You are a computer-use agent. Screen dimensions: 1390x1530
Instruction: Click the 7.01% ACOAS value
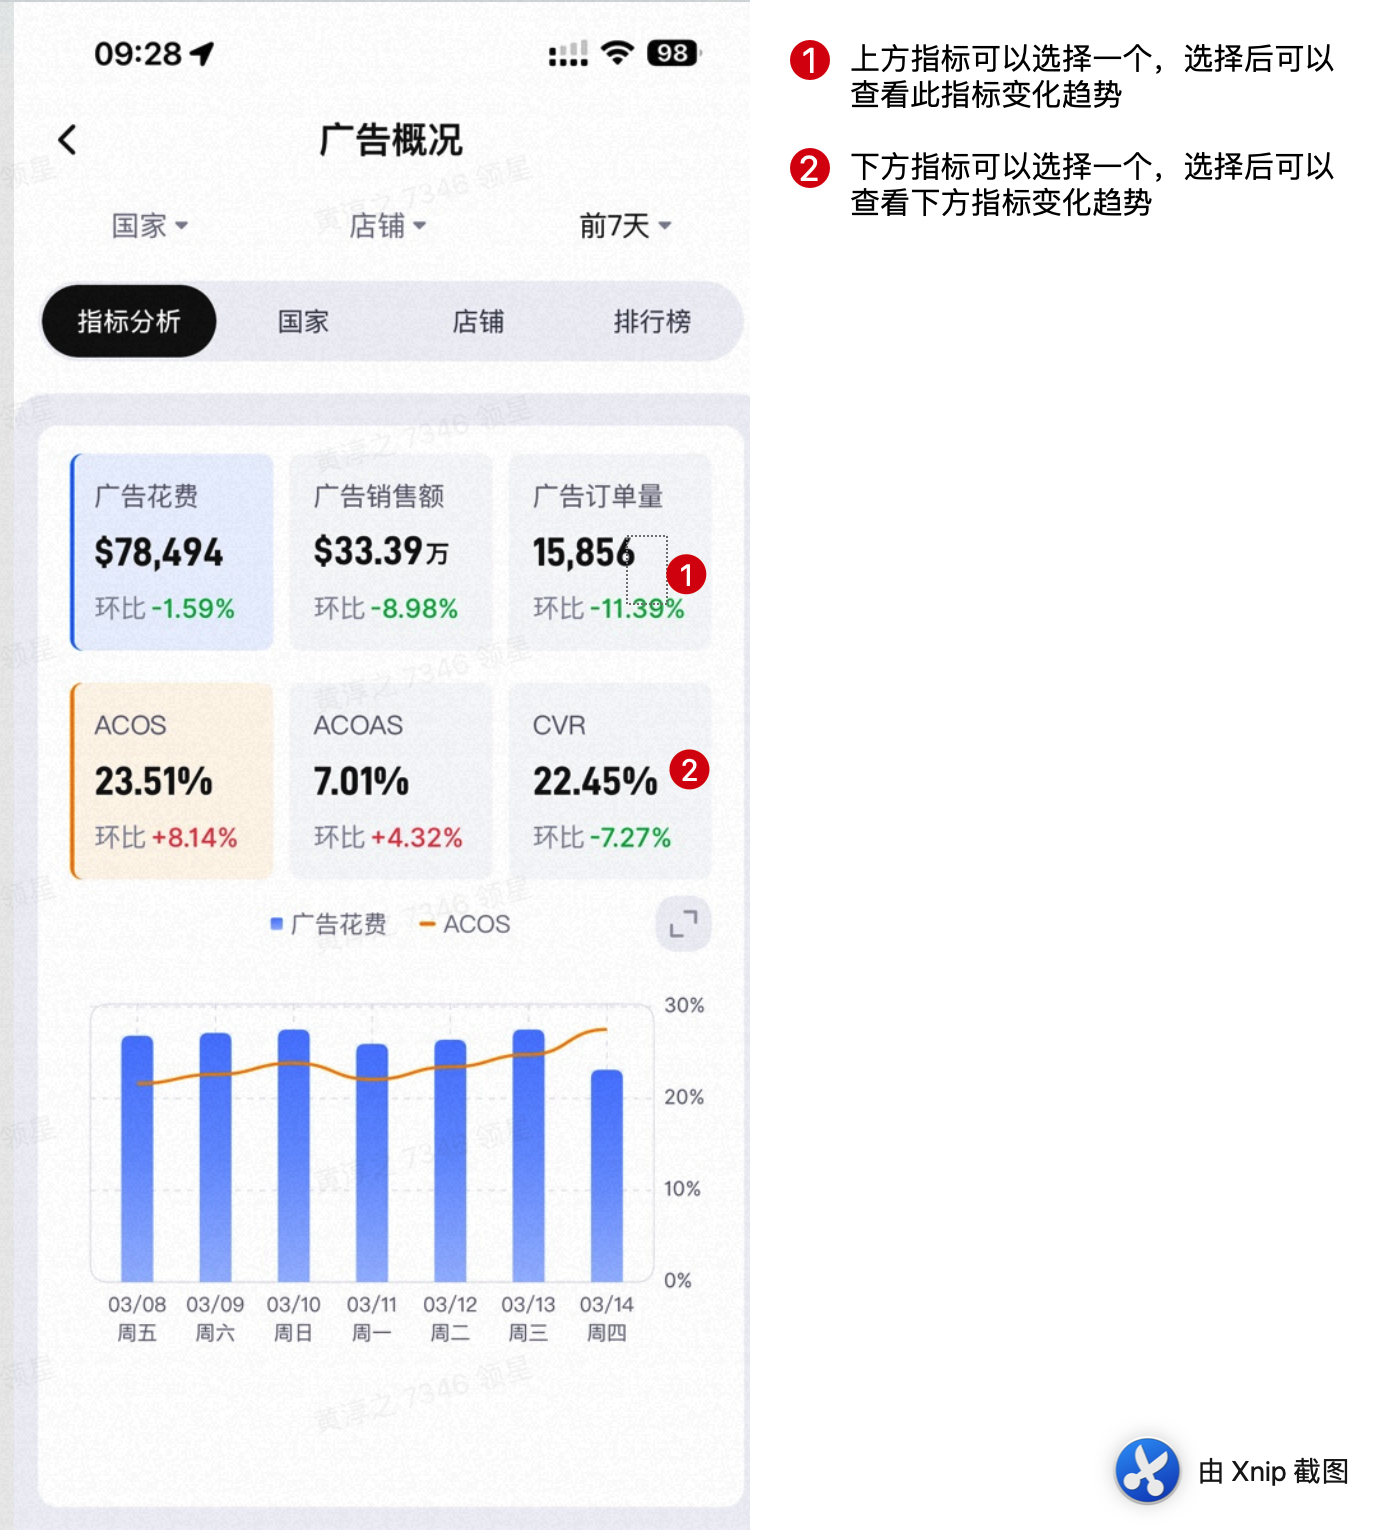tap(361, 781)
